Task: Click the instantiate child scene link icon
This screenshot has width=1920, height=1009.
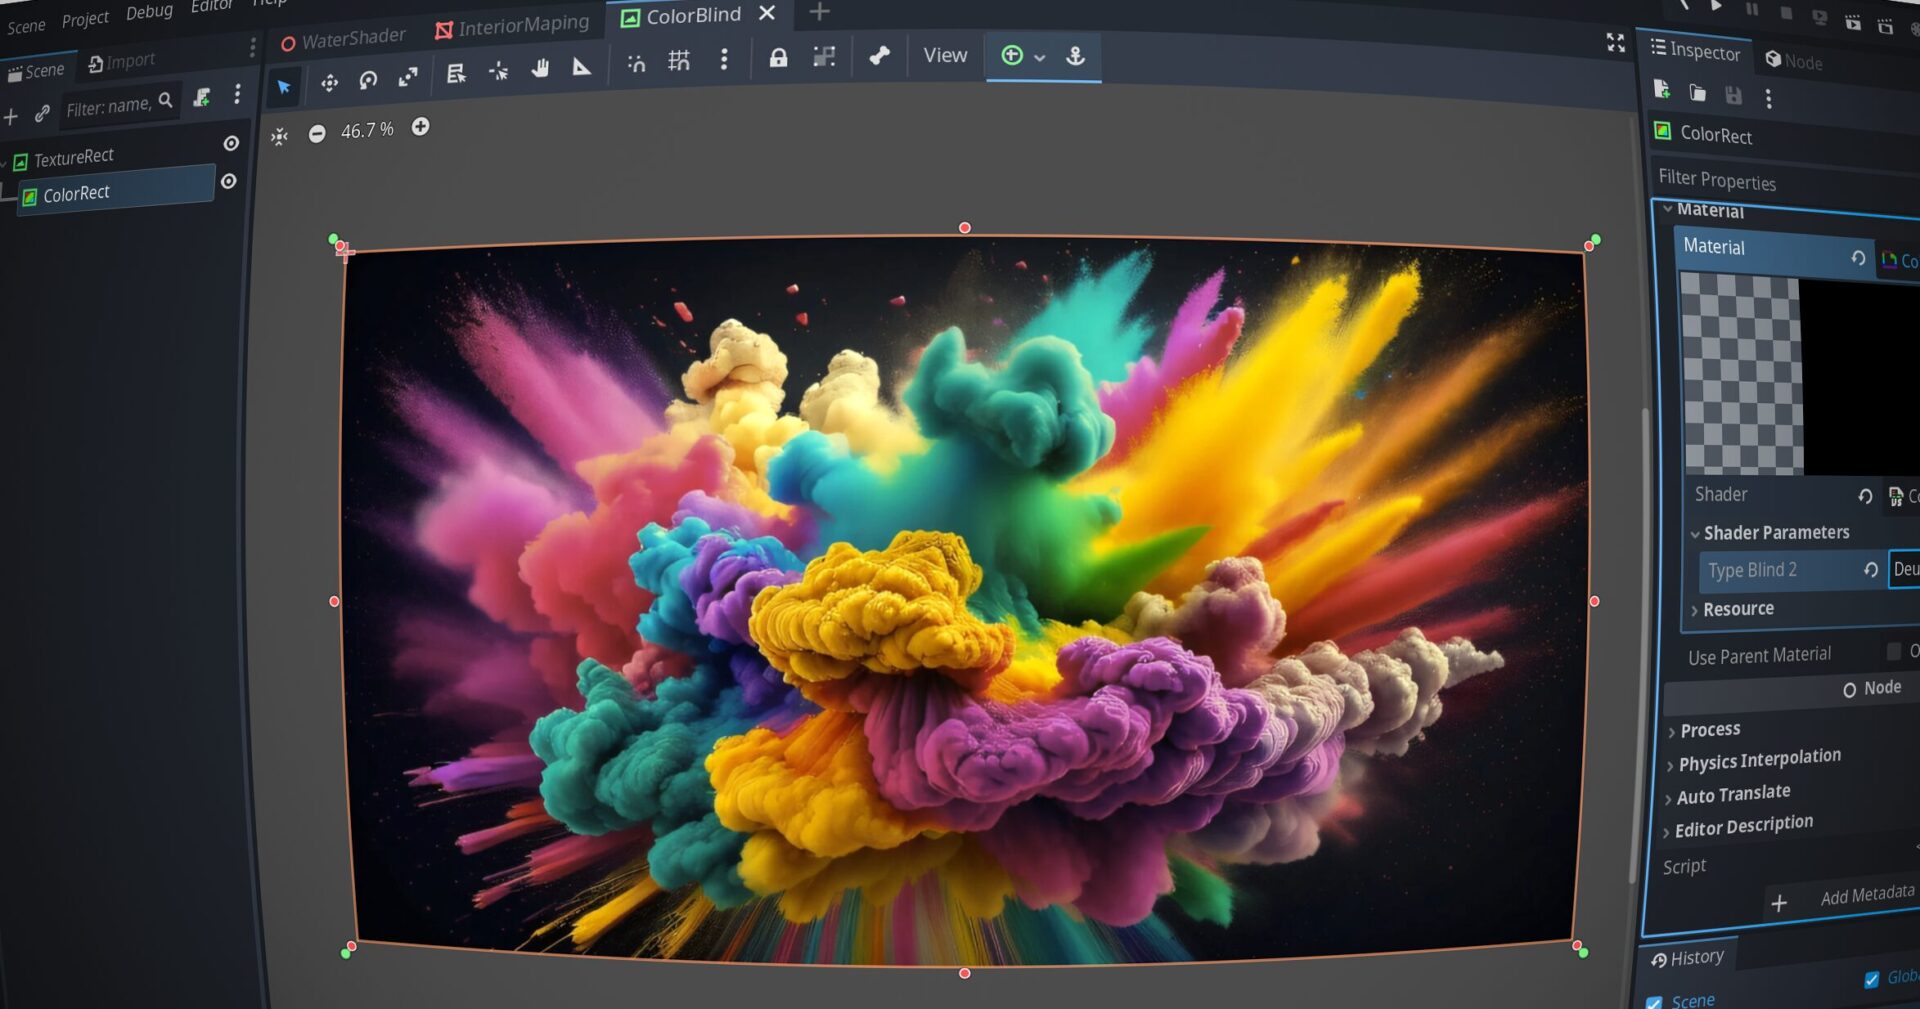Action: click(x=41, y=114)
